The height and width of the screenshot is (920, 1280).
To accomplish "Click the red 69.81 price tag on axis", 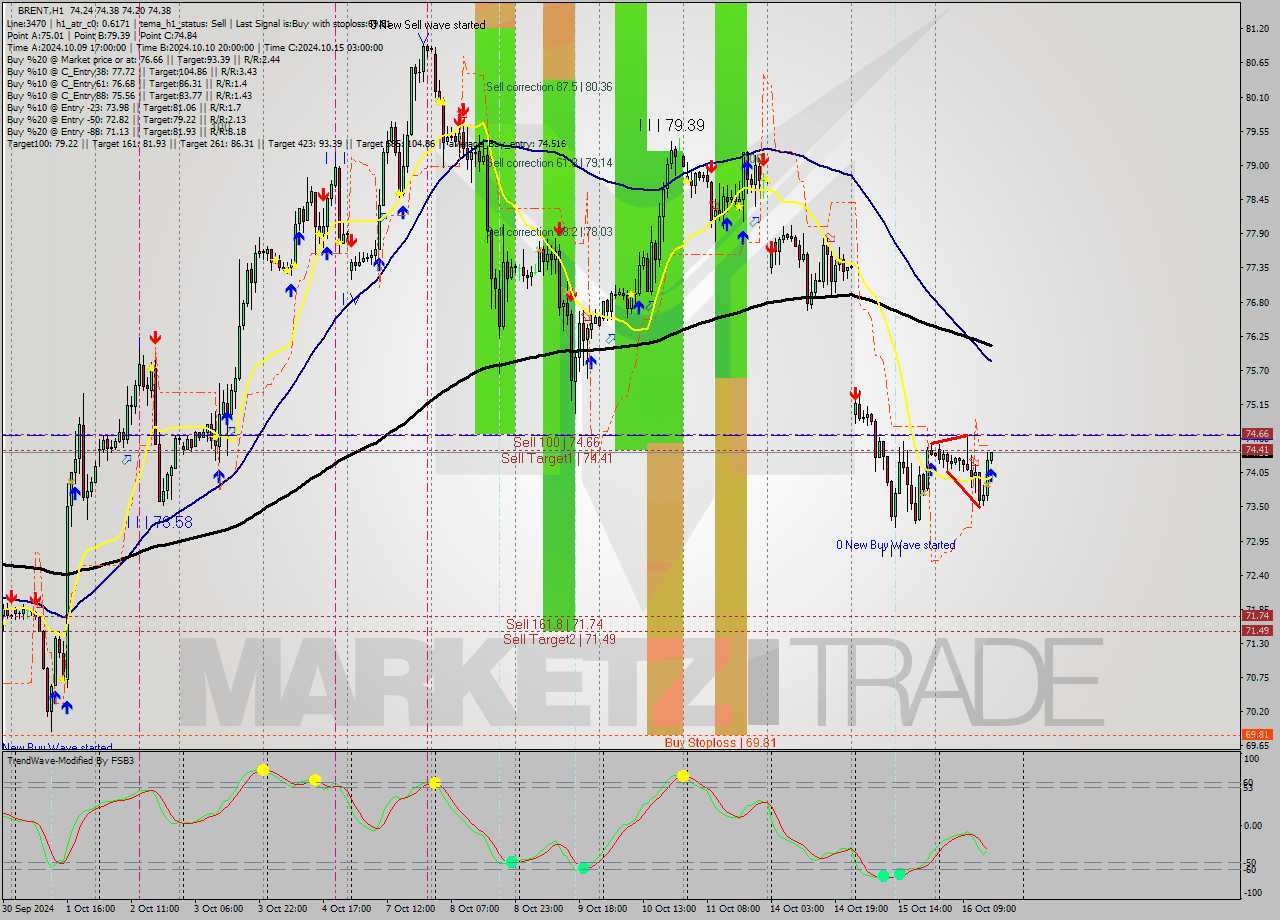I will pos(1256,735).
